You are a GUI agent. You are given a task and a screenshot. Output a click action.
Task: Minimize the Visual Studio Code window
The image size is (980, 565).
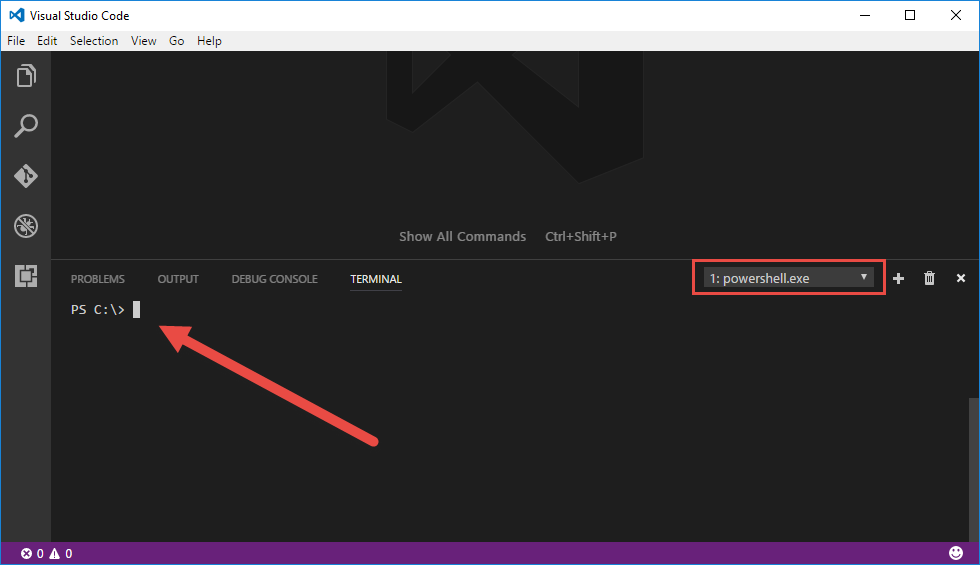[865, 15]
